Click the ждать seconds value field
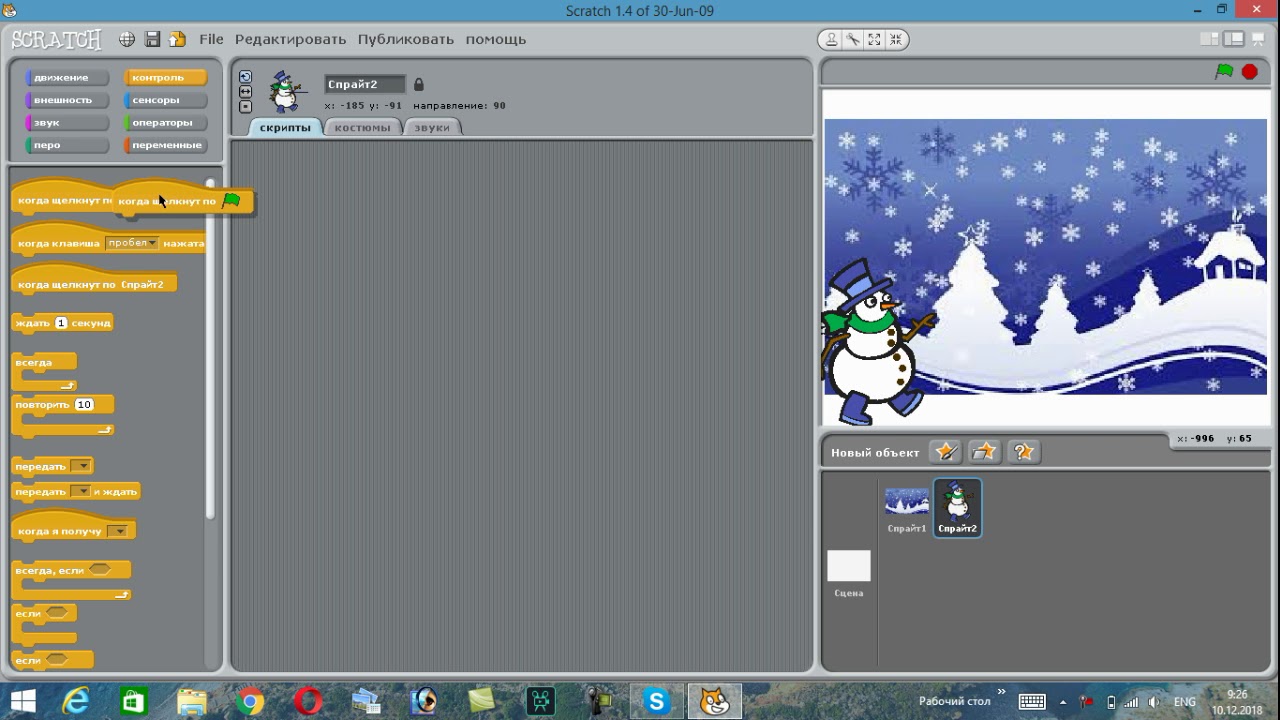 (x=61, y=323)
